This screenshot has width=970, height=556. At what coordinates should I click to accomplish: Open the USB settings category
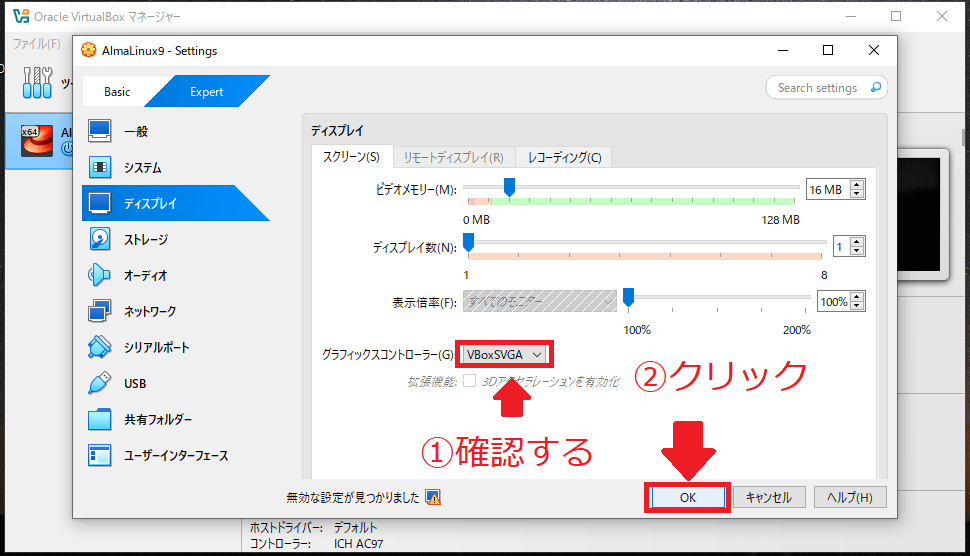[x=175, y=383]
